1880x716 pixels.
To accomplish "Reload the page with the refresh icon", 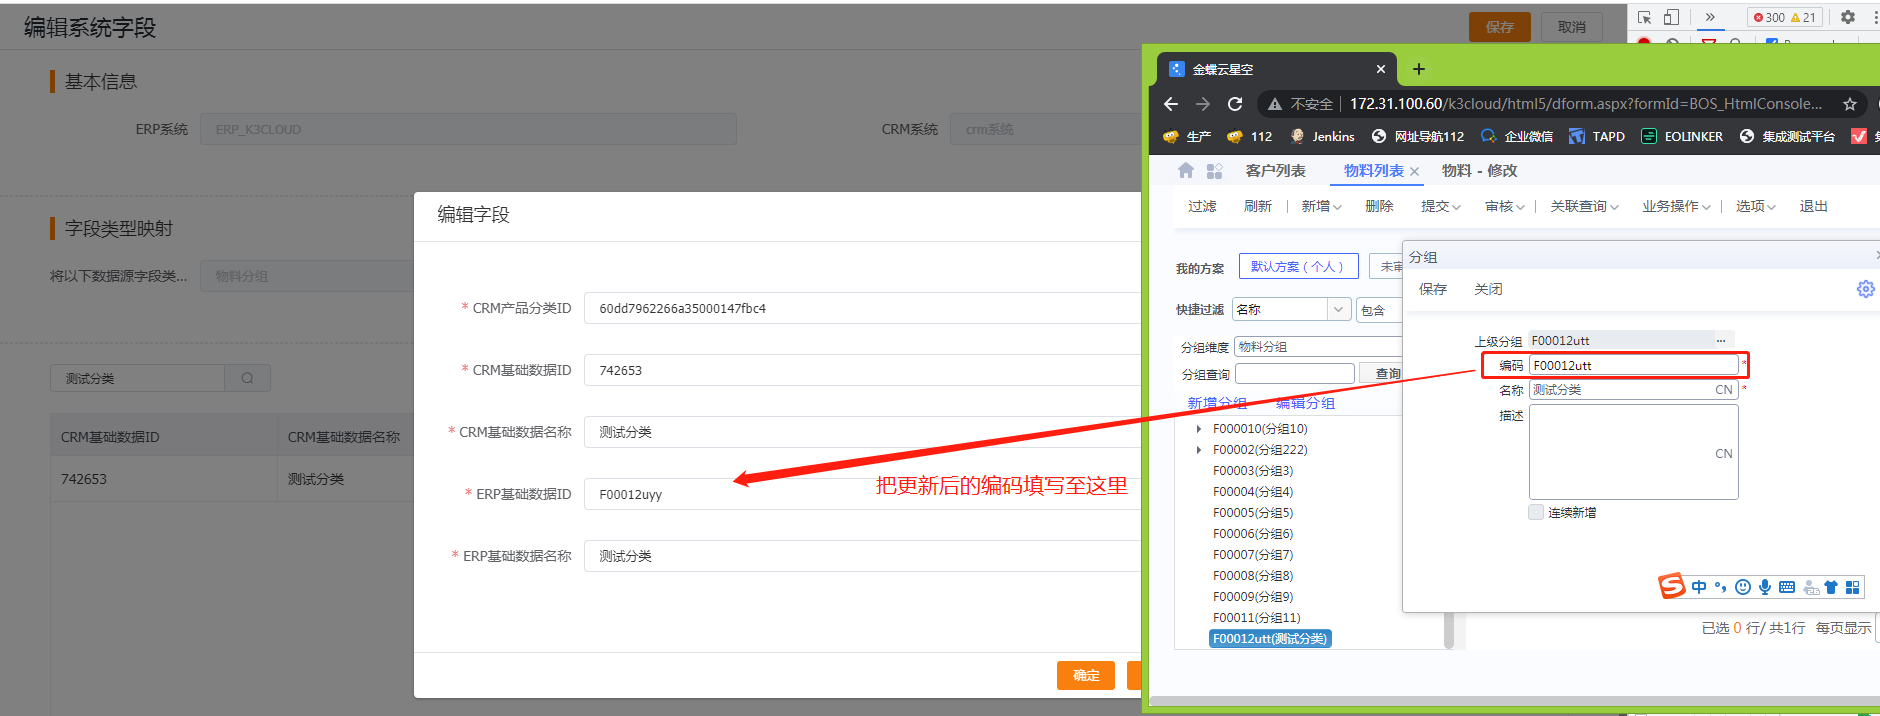I will (1235, 104).
